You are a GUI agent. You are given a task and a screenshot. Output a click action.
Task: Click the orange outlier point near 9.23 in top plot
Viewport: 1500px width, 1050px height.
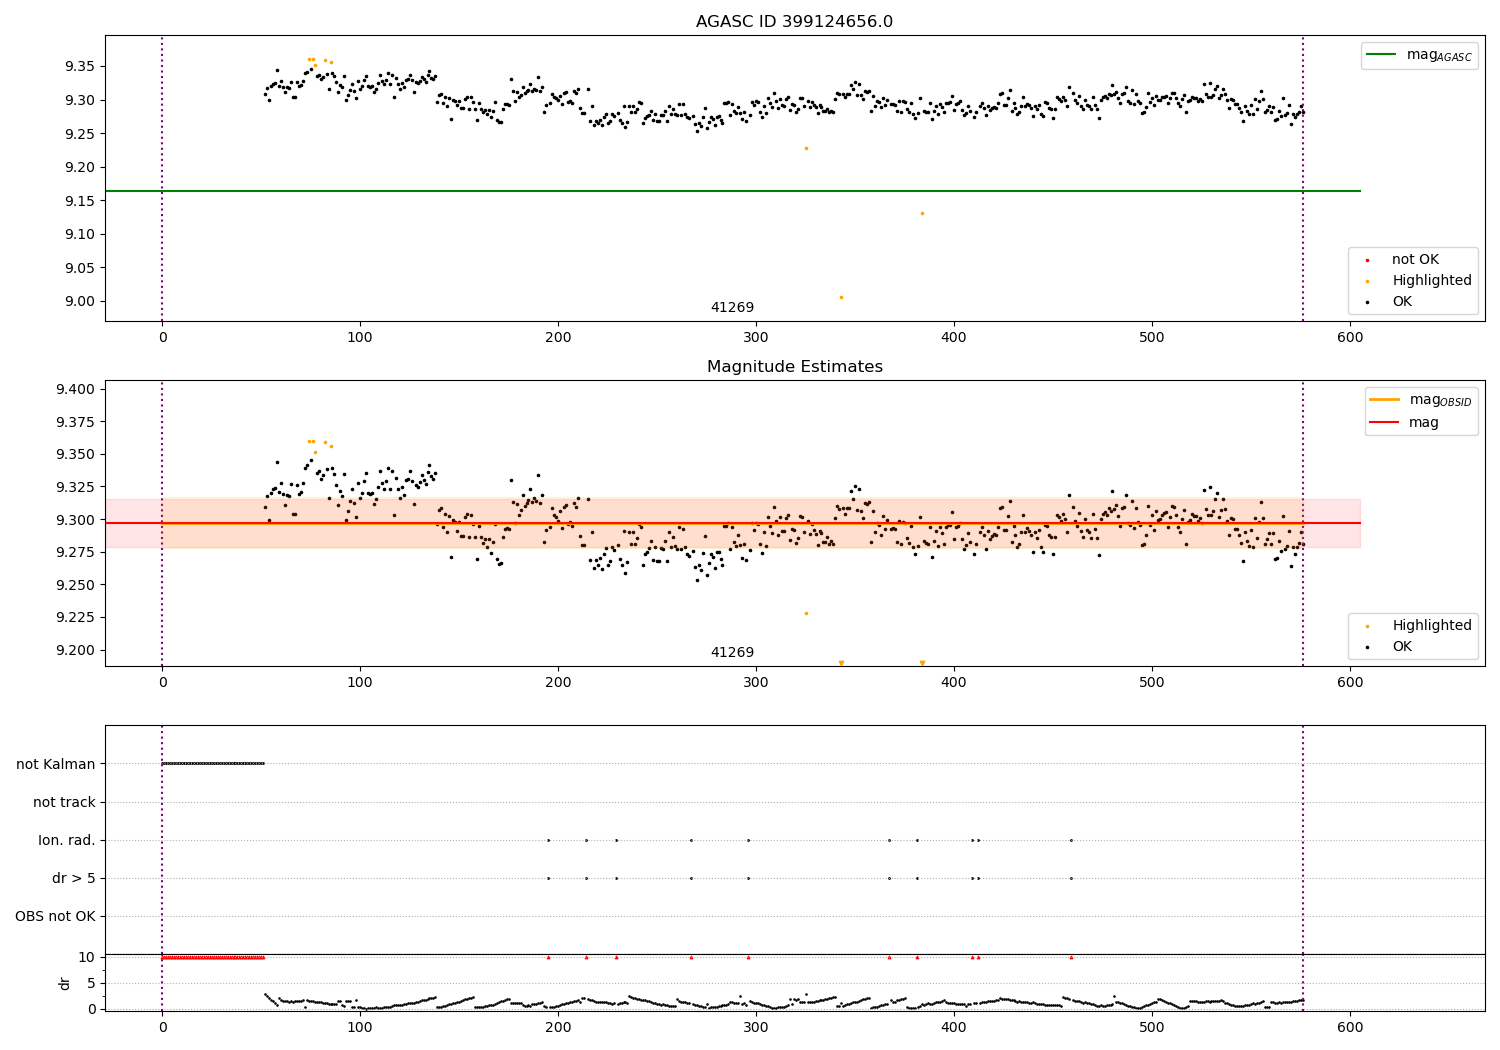[806, 148]
